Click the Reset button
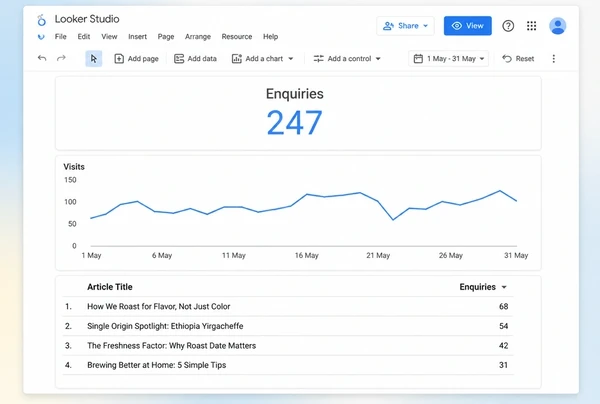This screenshot has width=600, height=404. pos(518,59)
